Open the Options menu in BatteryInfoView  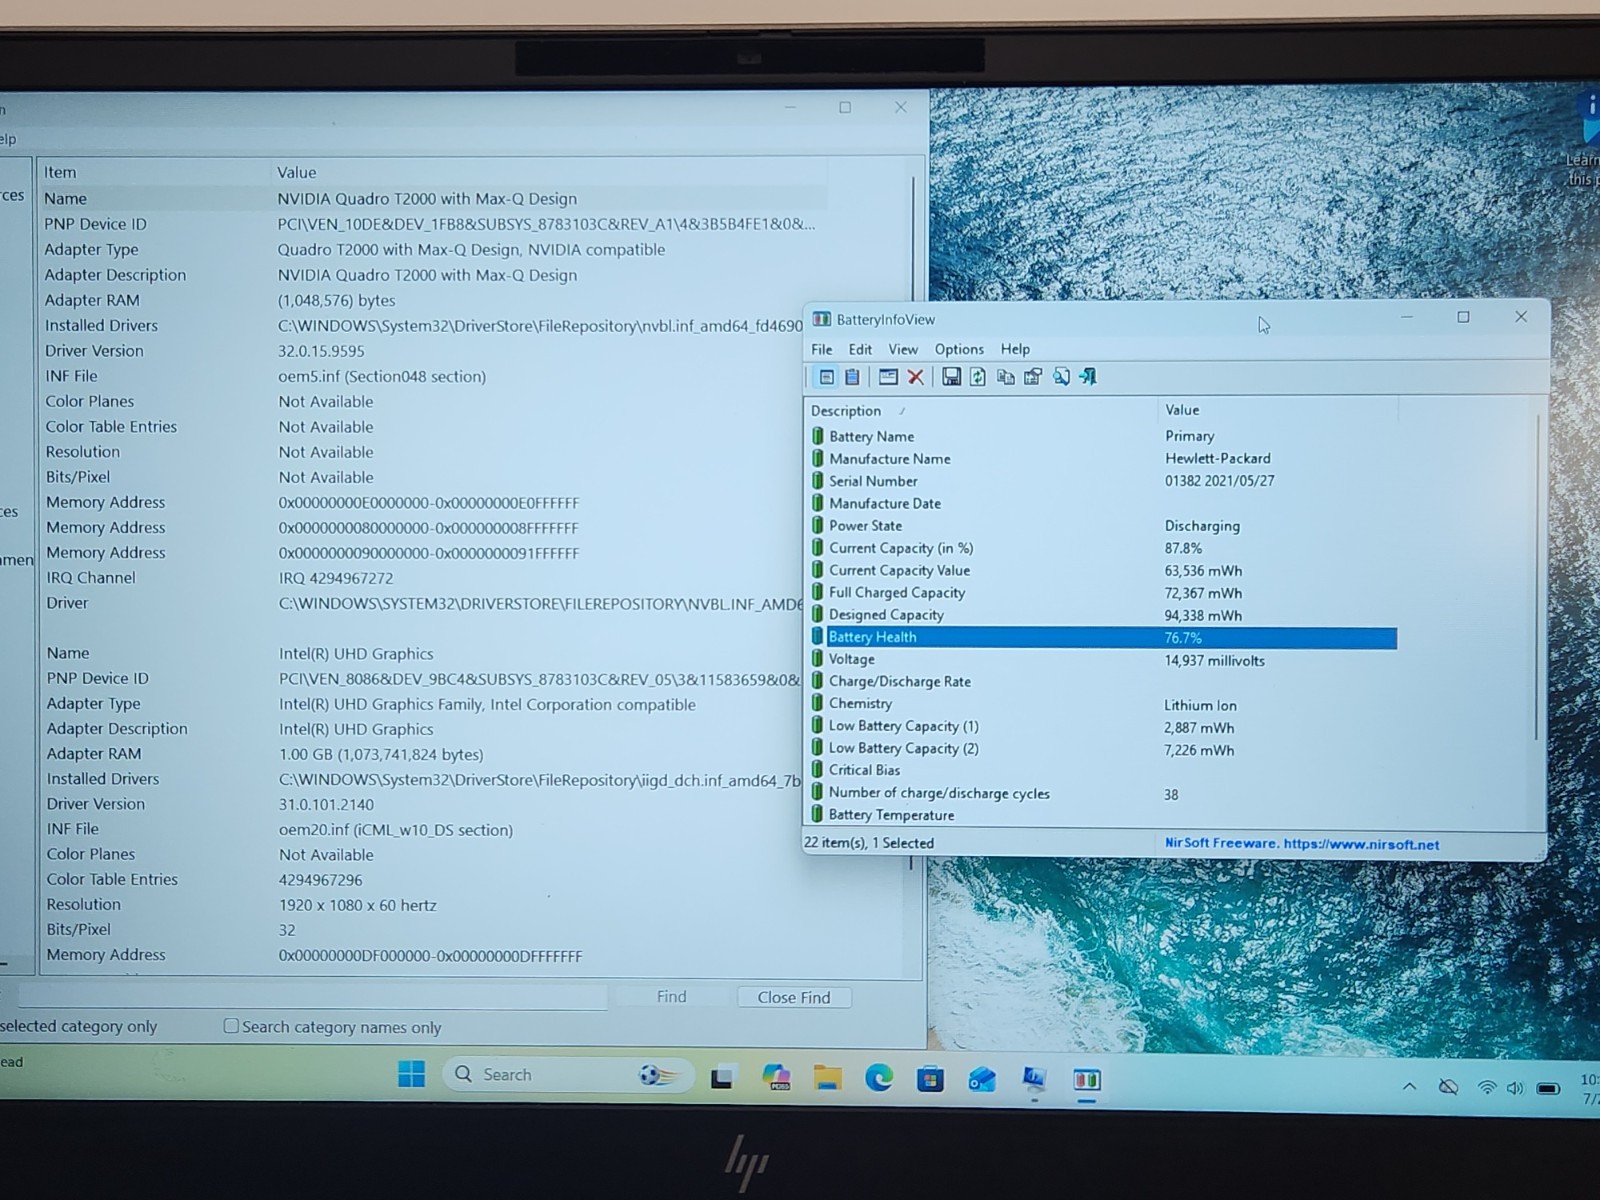coord(959,349)
